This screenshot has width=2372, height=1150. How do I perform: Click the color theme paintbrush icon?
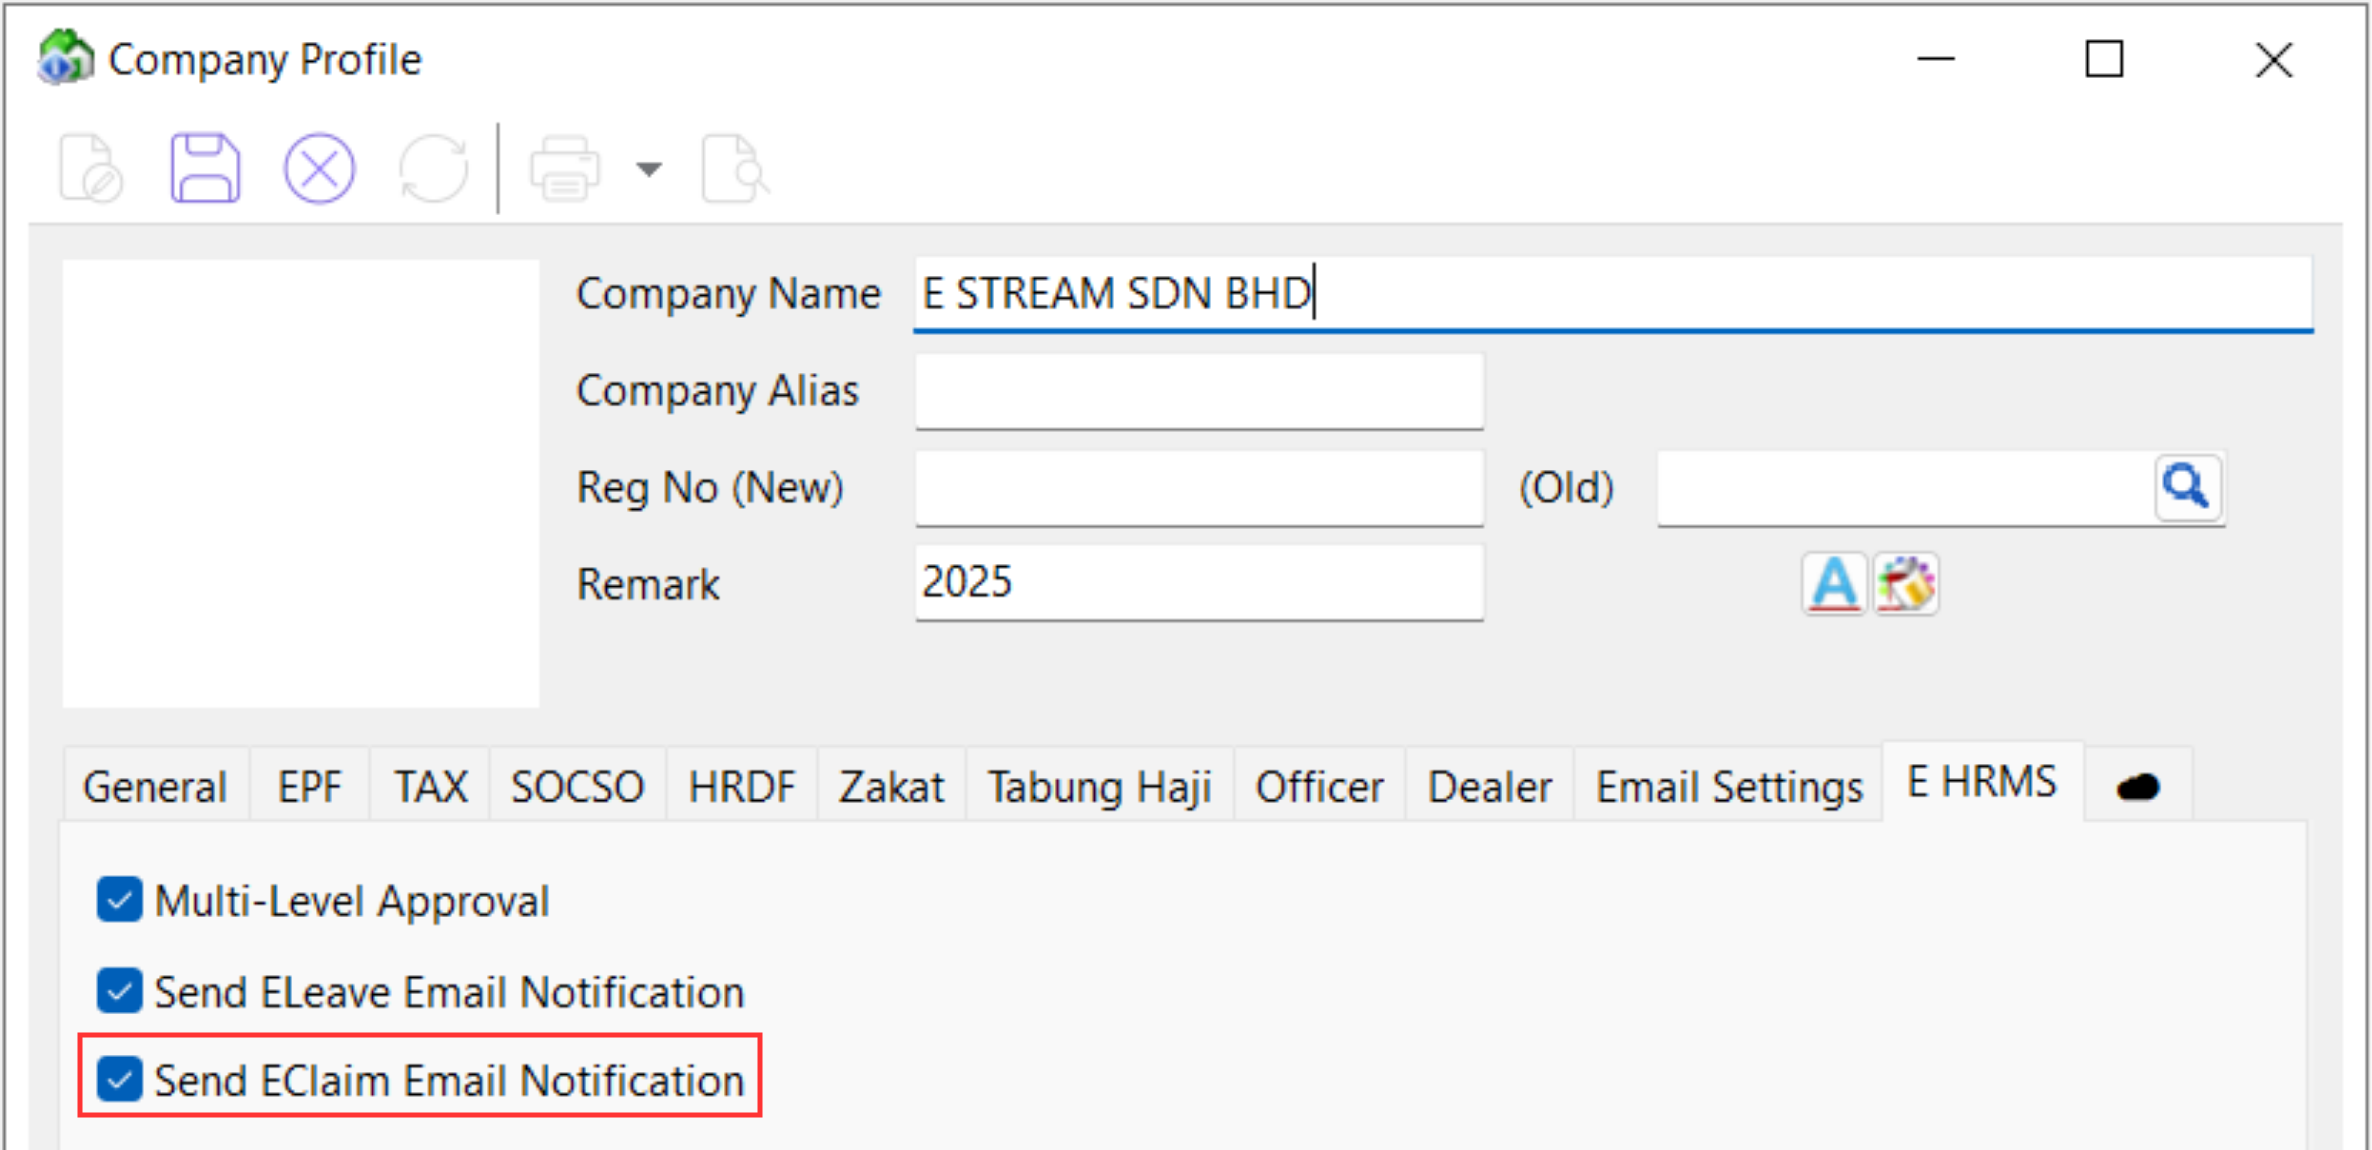tap(1905, 585)
